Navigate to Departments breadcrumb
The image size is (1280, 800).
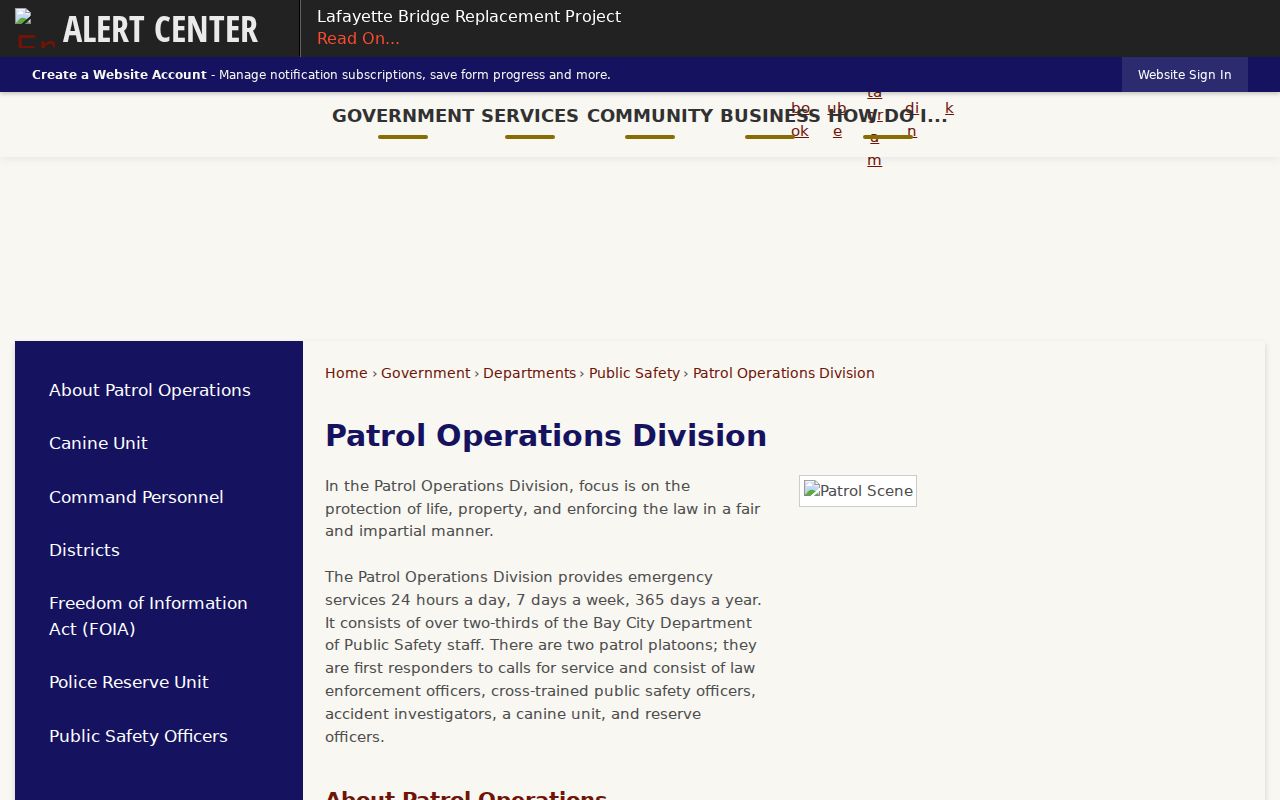pyautogui.click(x=529, y=373)
